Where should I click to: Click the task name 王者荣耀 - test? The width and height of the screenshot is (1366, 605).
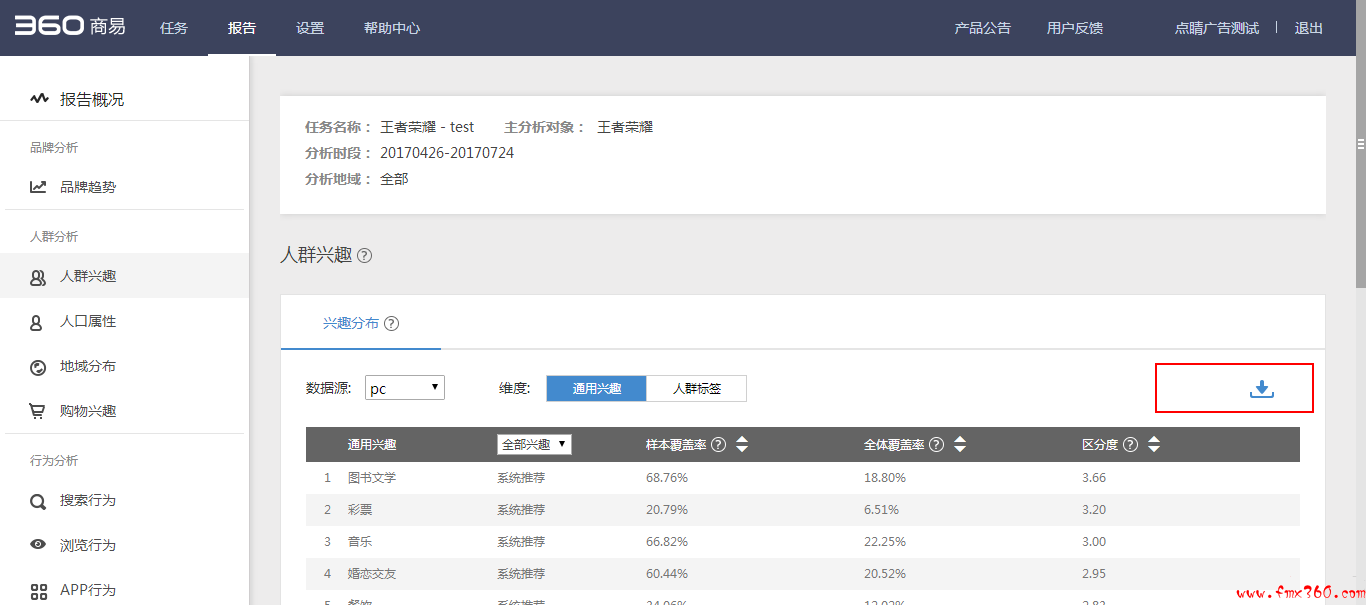(x=427, y=127)
